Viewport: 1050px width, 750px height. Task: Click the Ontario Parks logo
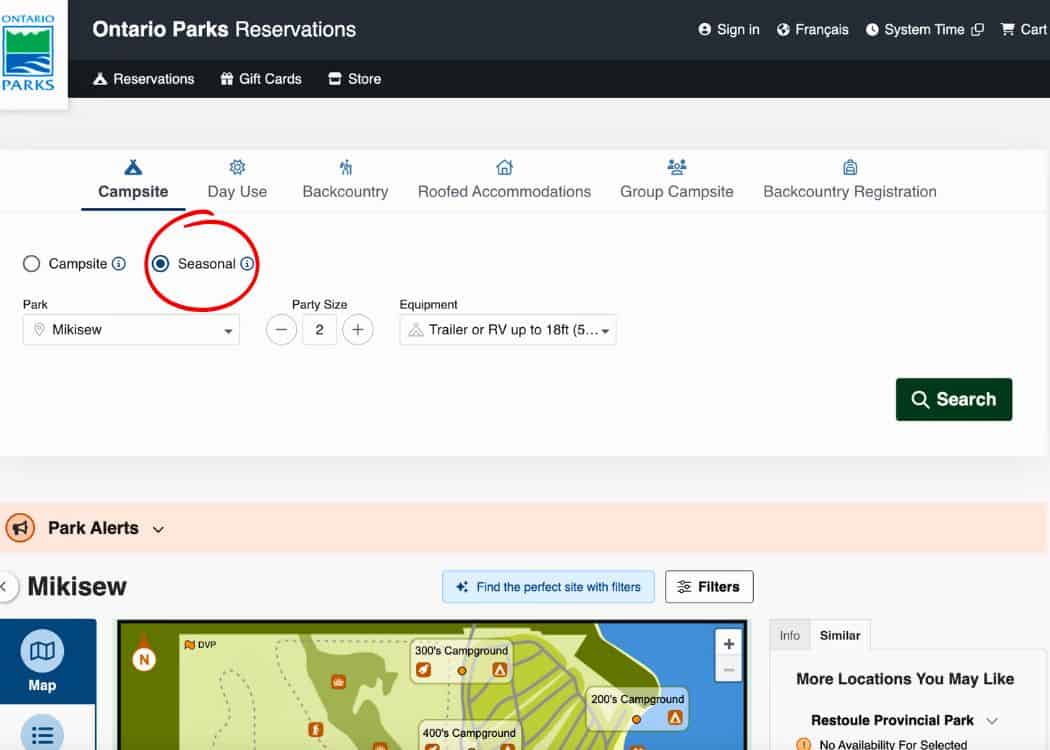(x=27, y=52)
